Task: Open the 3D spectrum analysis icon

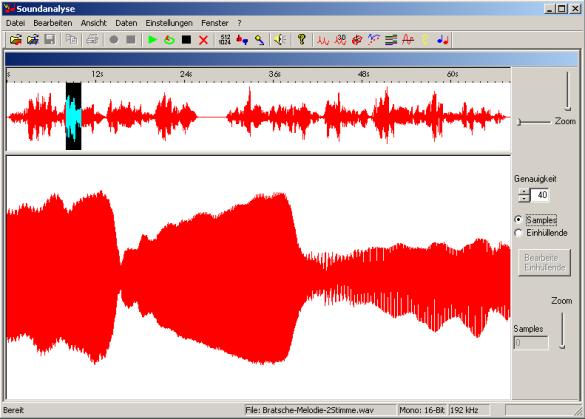Action: (x=340, y=40)
